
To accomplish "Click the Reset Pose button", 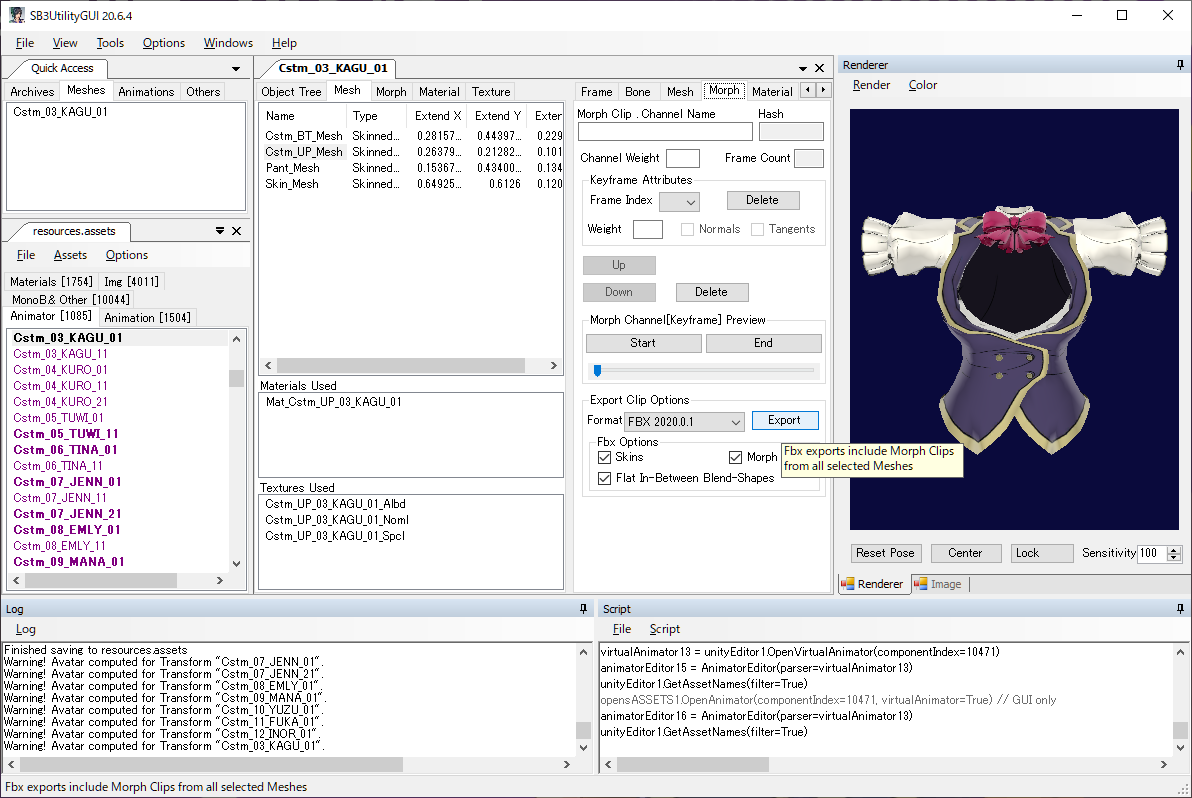I will [x=886, y=553].
